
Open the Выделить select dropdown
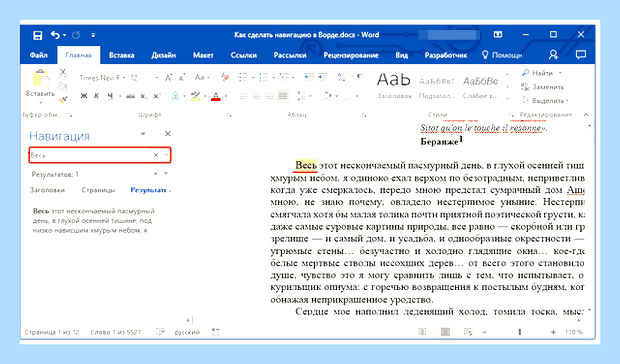(x=546, y=101)
